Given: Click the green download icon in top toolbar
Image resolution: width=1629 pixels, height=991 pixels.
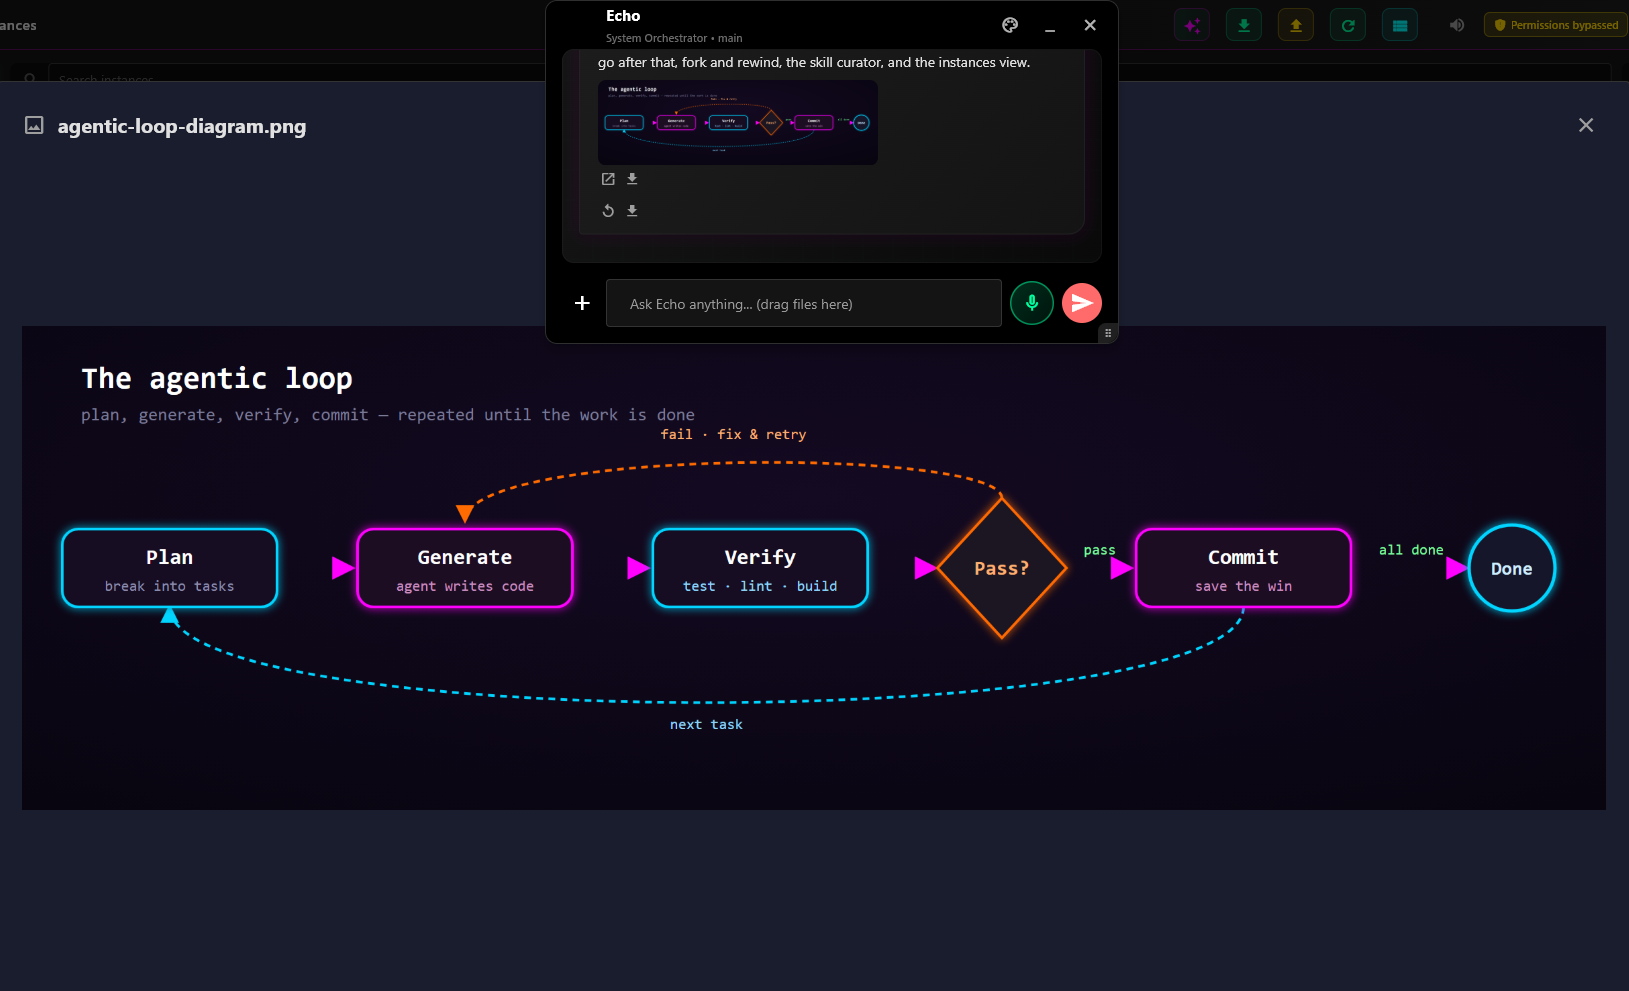Looking at the screenshot, I should (1244, 25).
